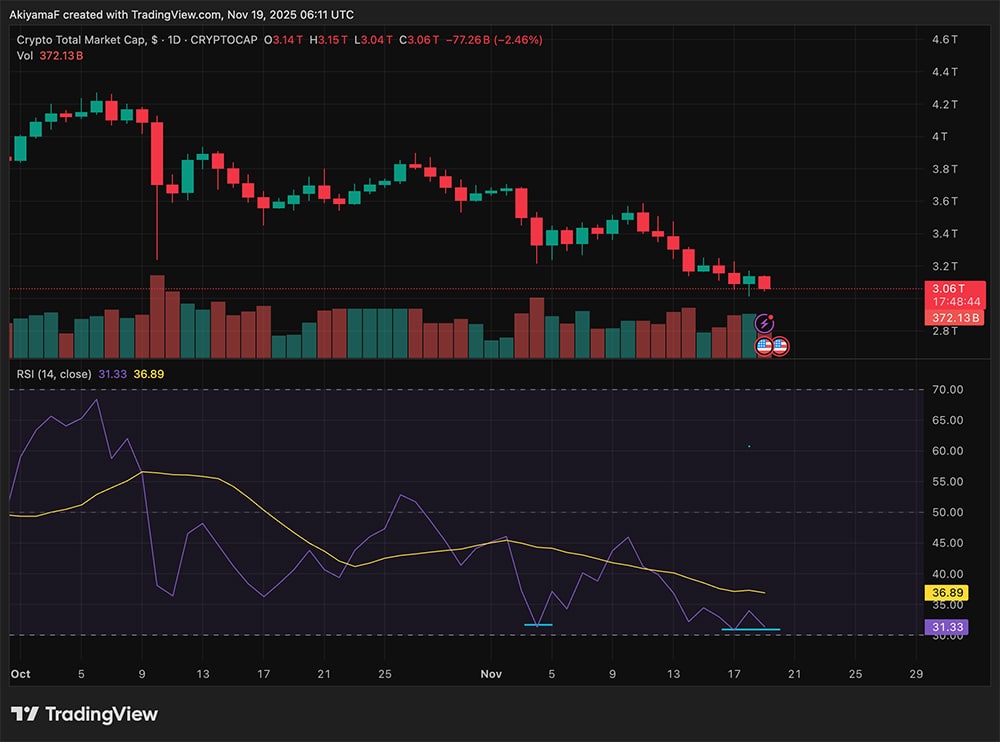The image size is (1000, 742).
Task: Select the CRYPTOCAP symbol name in legend
Action: pyautogui.click(x=224, y=40)
